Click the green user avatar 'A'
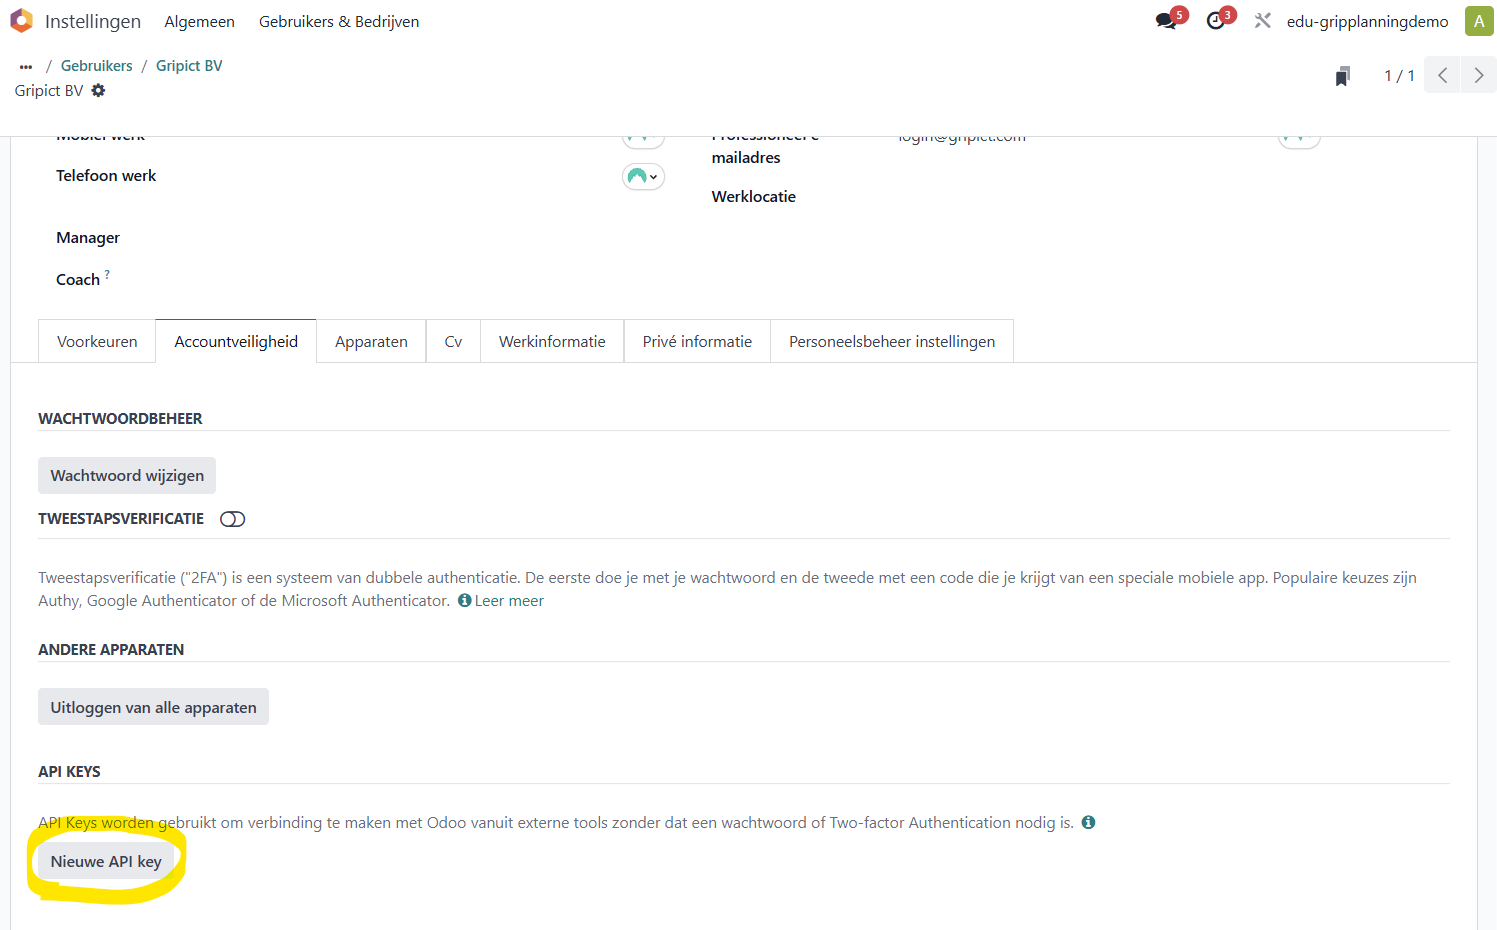The image size is (1497, 930). pyautogui.click(x=1478, y=21)
